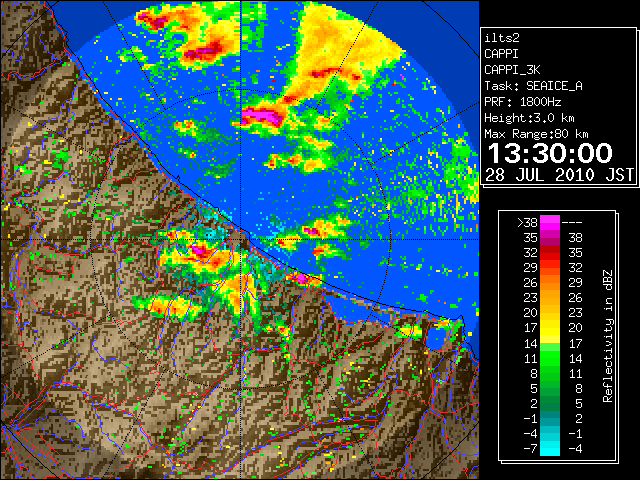Click the ">38" legend label

(527, 223)
